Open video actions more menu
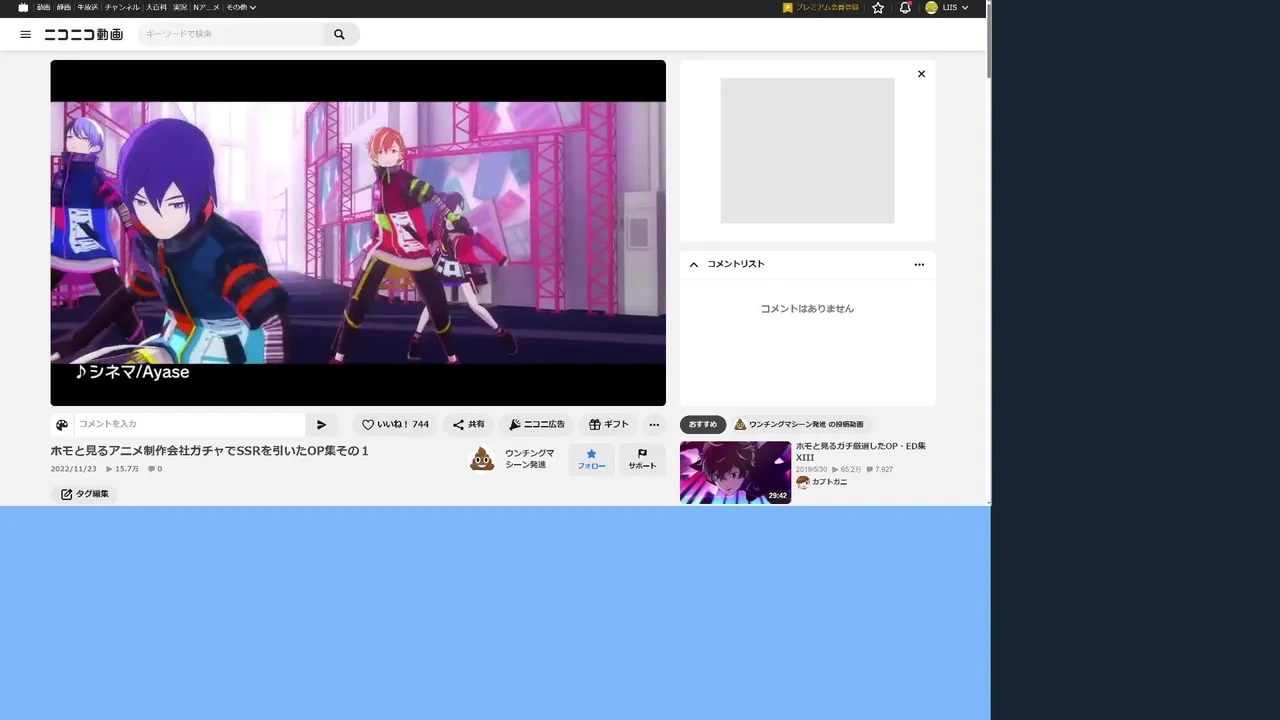Viewport: 1280px width, 720px height. 654,424
